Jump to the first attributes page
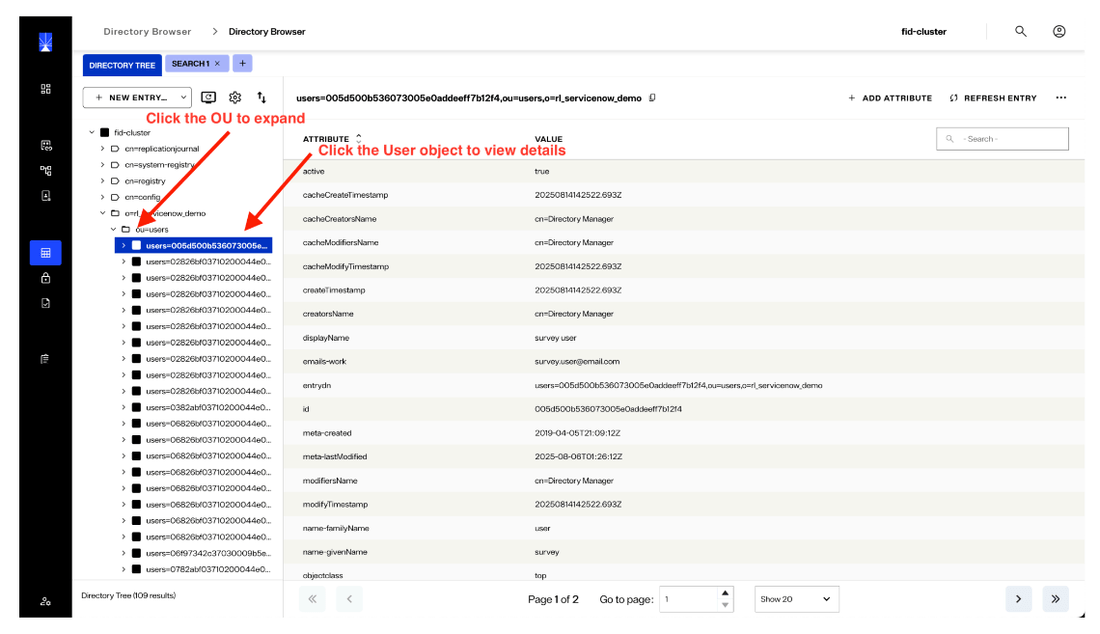This screenshot has height=634, width=1100. 312,599
